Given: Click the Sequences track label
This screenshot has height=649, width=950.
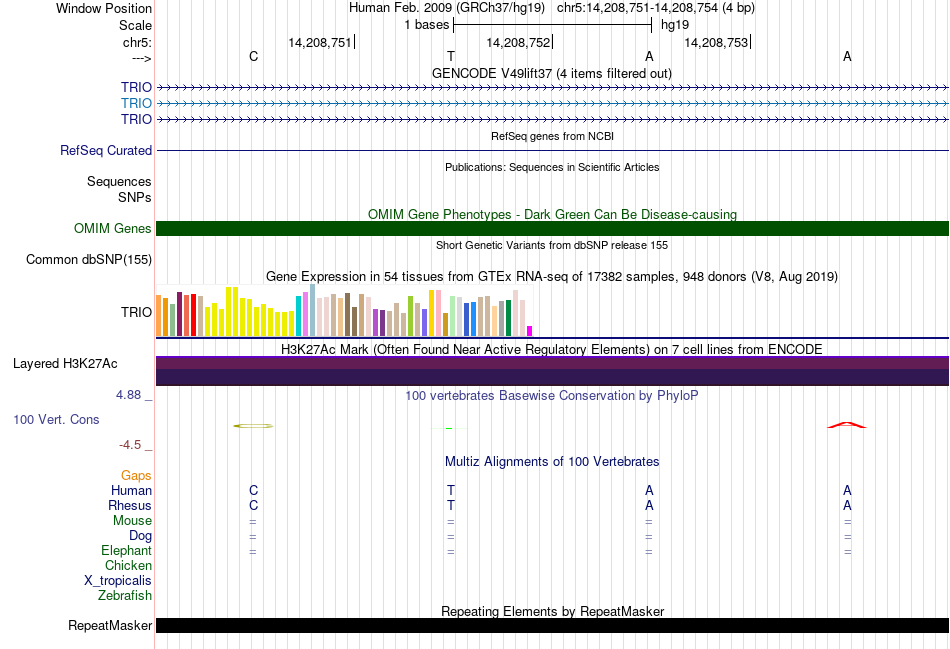Looking at the screenshot, I should [119, 181].
